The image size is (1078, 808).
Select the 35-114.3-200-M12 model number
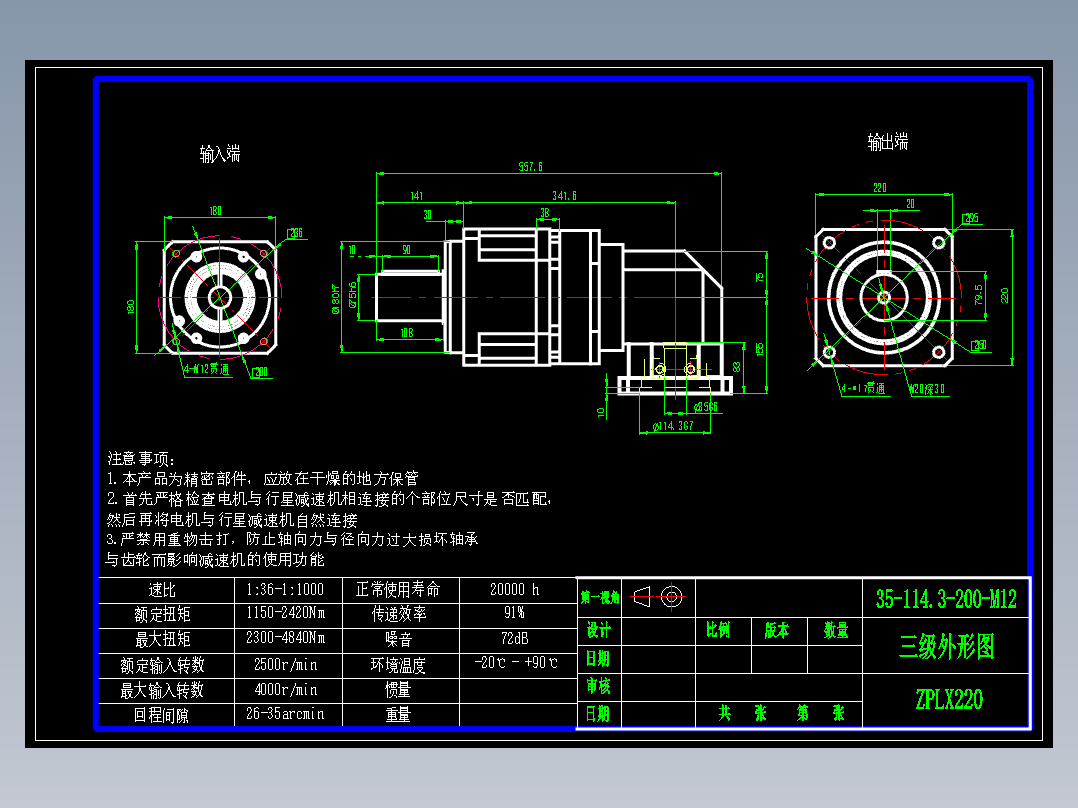point(947,599)
